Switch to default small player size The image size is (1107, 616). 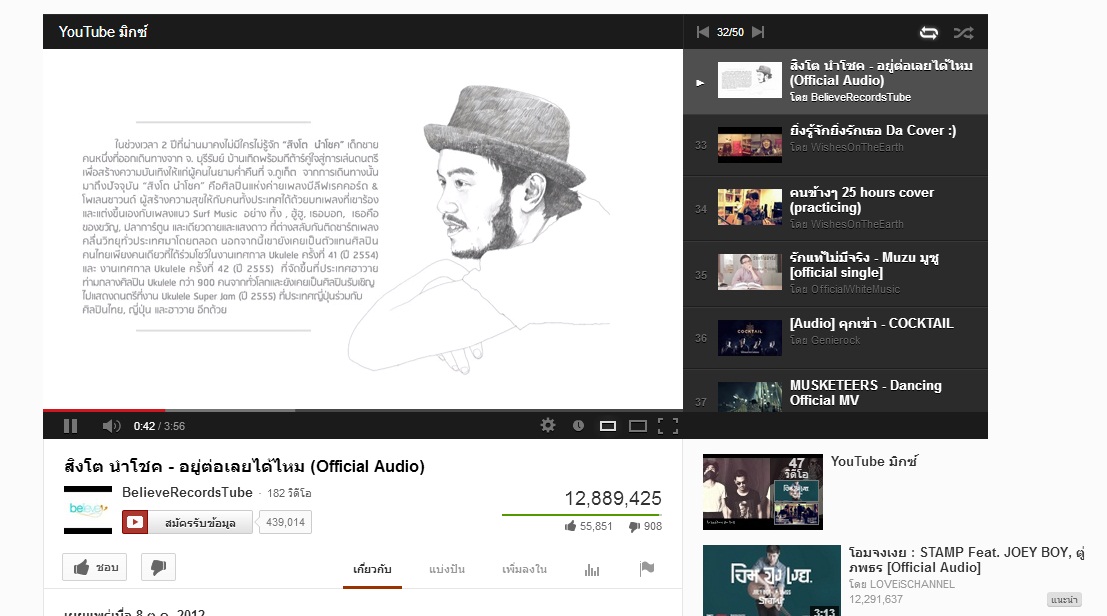point(608,425)
